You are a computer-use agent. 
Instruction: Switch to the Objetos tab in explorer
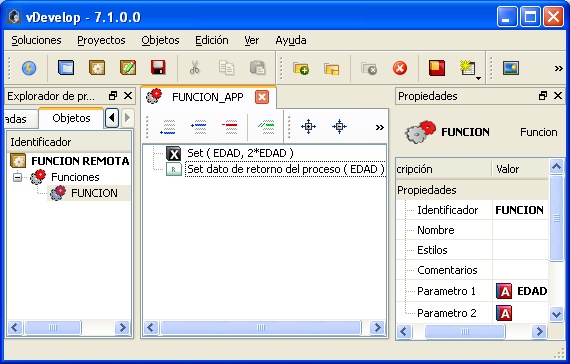pos(71,118)
